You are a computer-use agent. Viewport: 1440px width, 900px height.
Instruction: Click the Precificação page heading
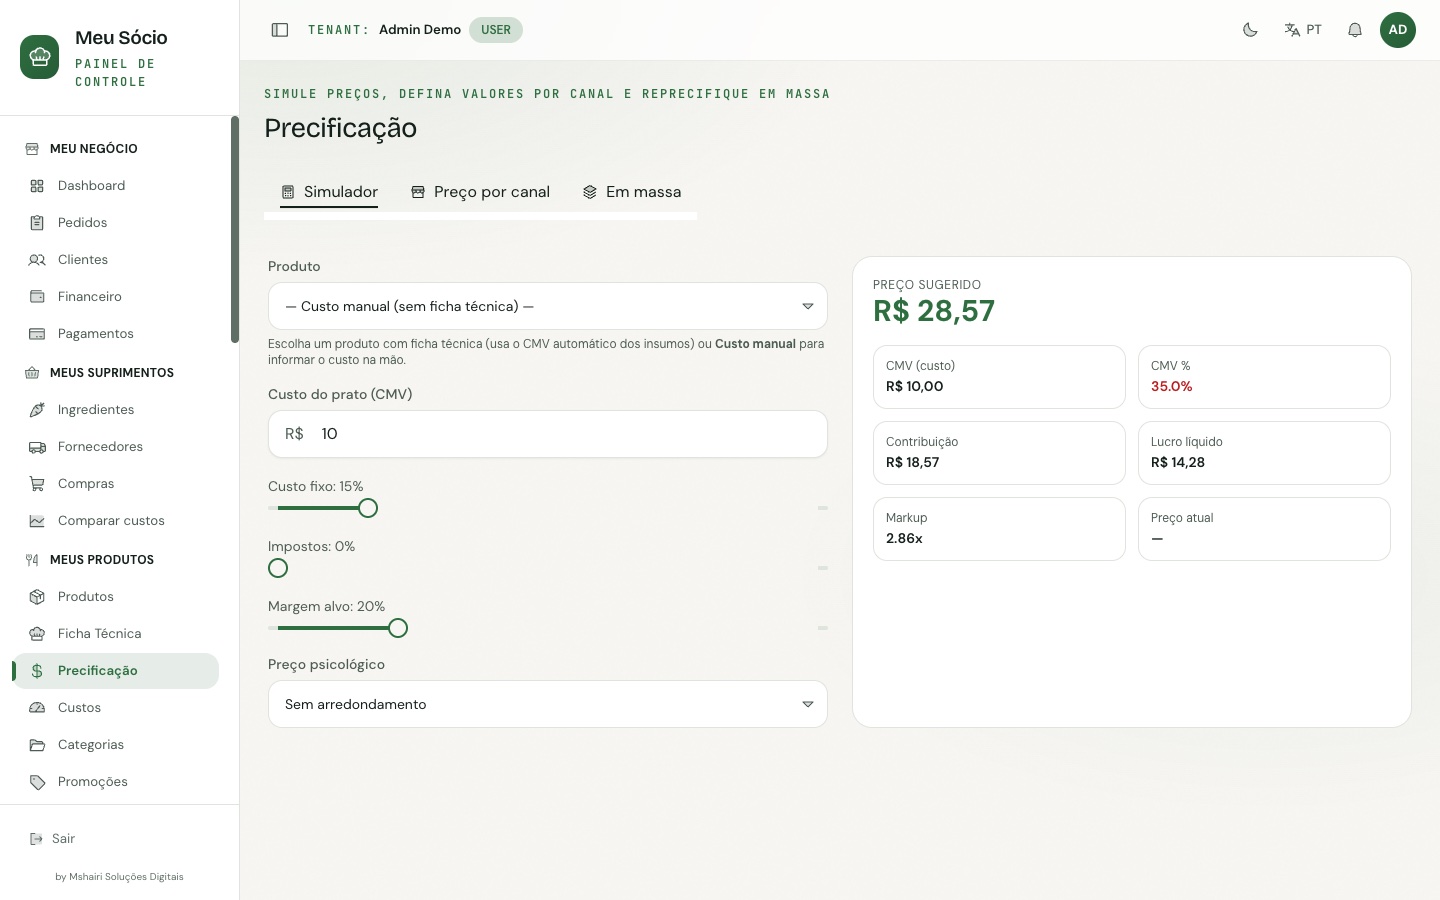tap(340, 128)
